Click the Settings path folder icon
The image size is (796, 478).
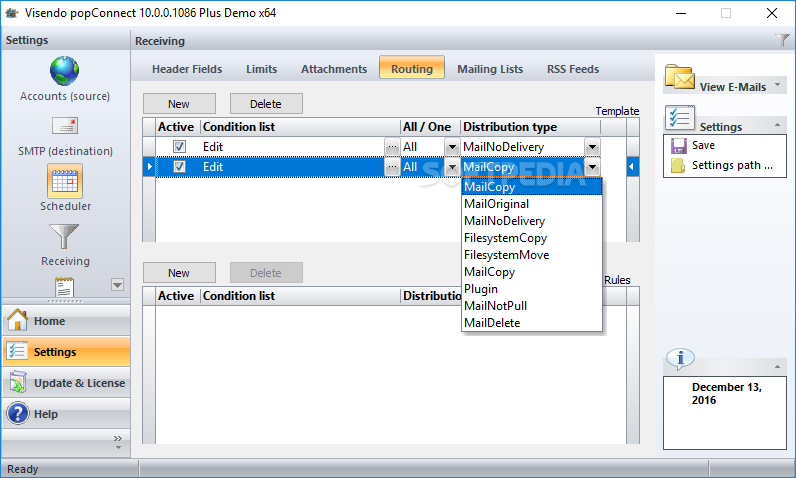(x=678, y=165)
